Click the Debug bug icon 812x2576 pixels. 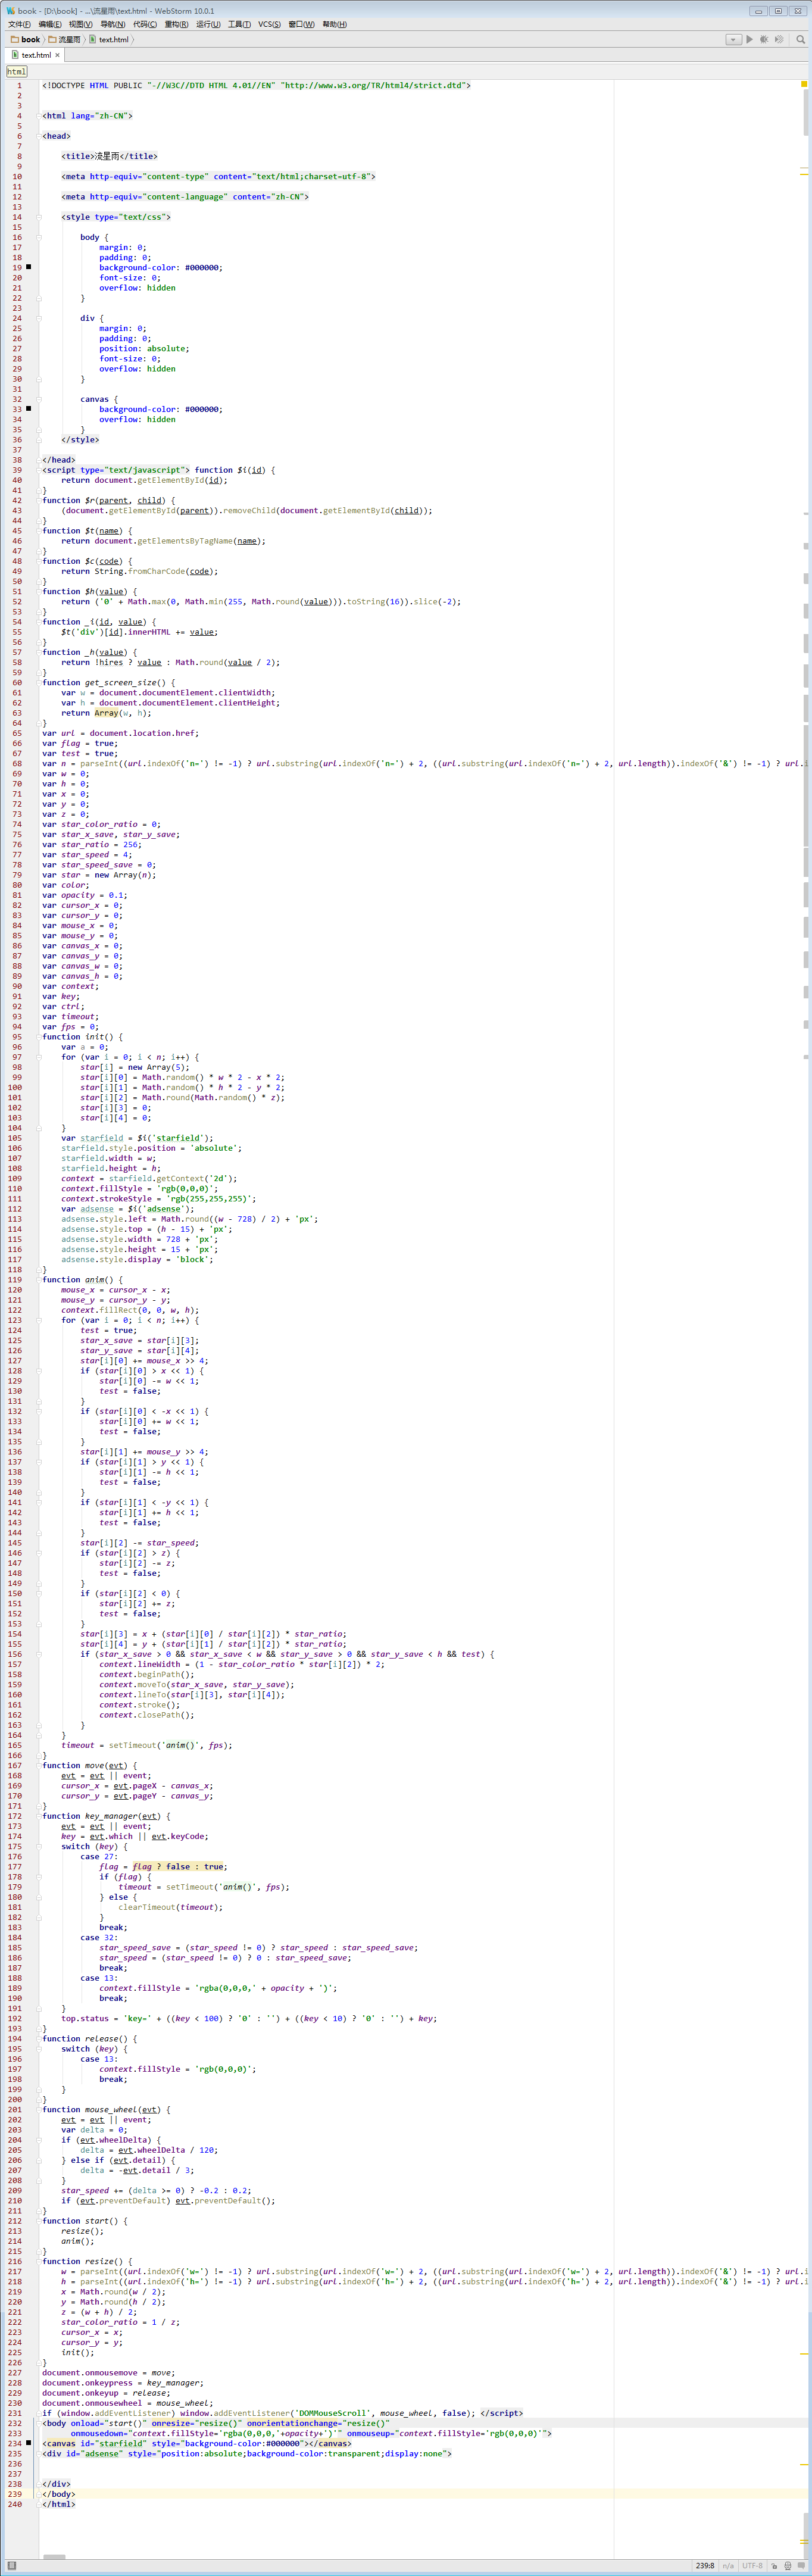(764, 39)
